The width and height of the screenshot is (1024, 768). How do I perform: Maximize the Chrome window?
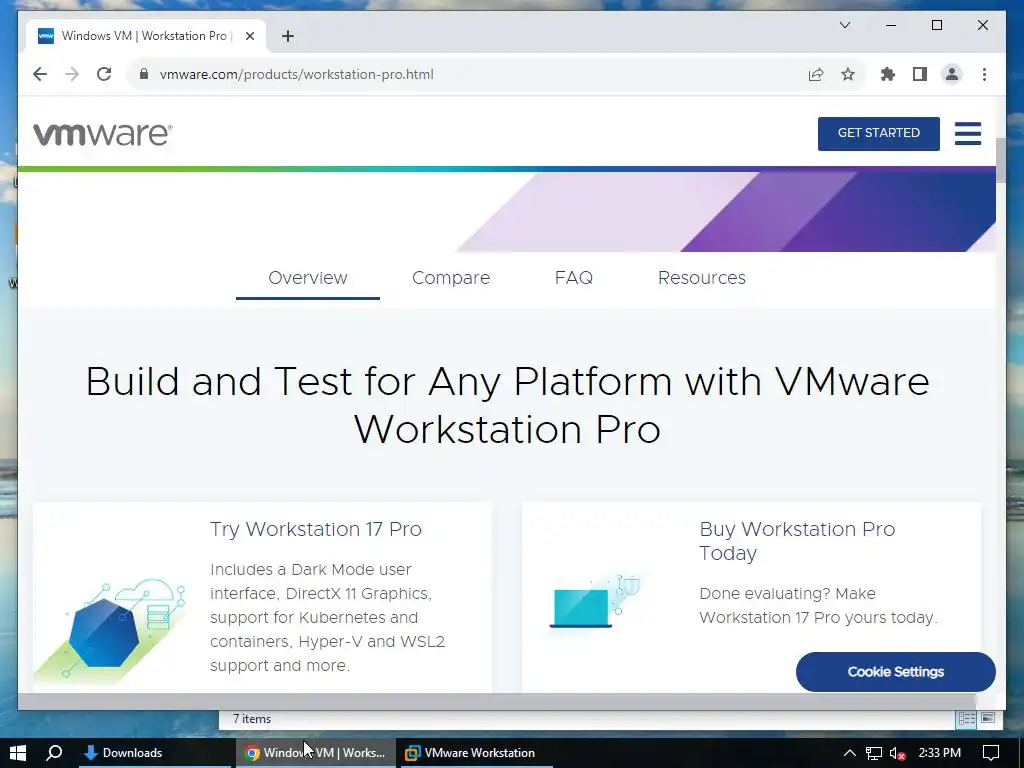[936, 25]
